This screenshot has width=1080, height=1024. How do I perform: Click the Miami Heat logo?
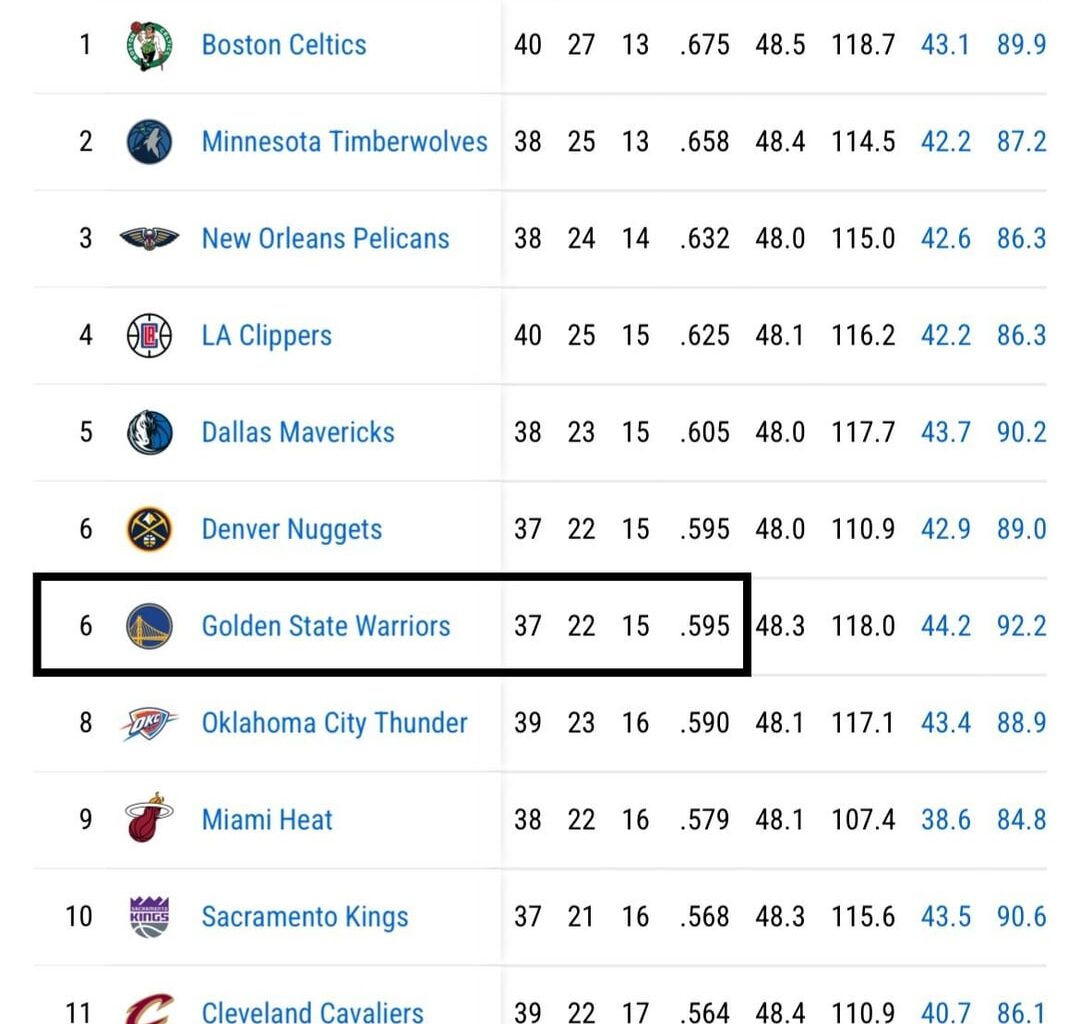[x=148, y=819]
